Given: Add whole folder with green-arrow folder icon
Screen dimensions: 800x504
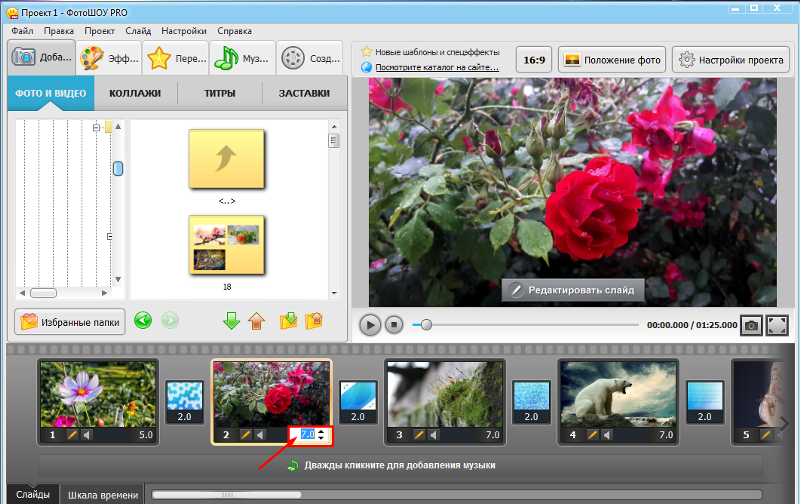Looking at the screenshot, I should [288, 321].
